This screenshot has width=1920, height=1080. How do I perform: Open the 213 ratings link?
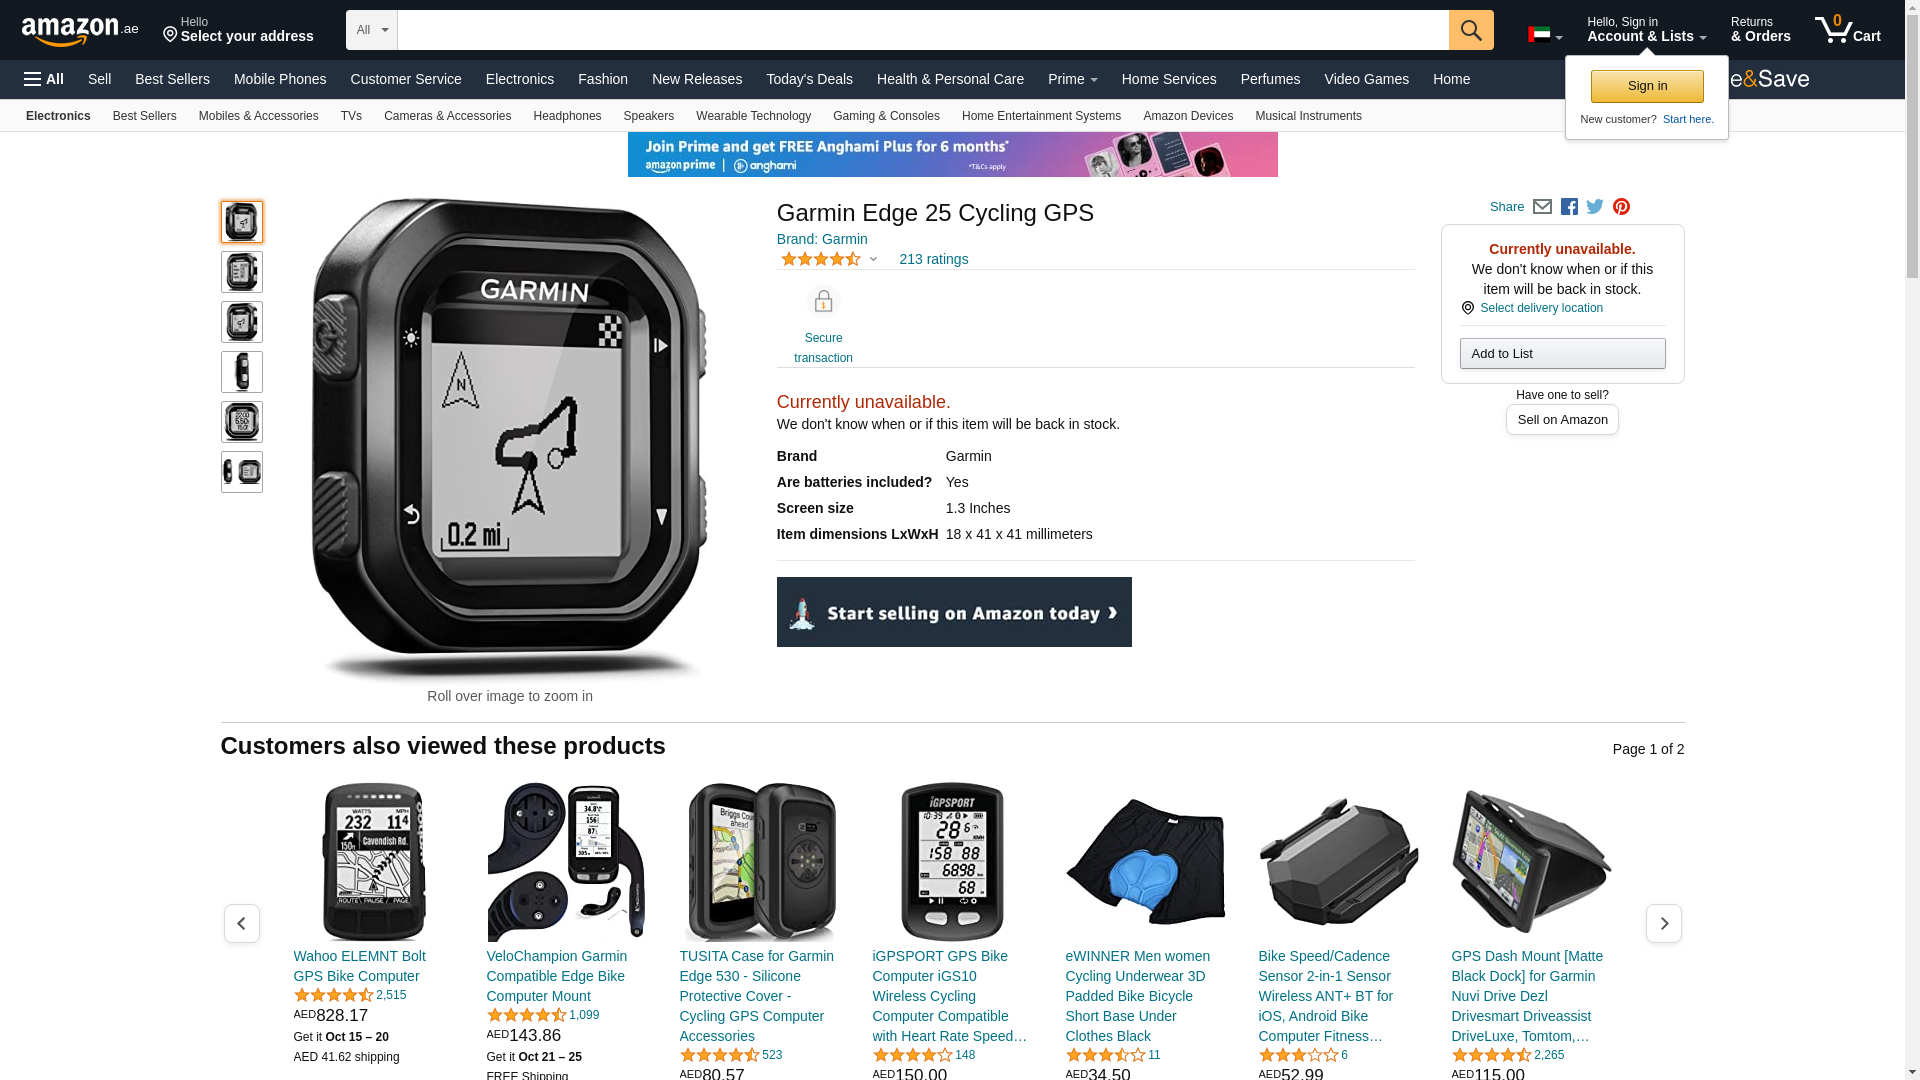coord(933,259)
